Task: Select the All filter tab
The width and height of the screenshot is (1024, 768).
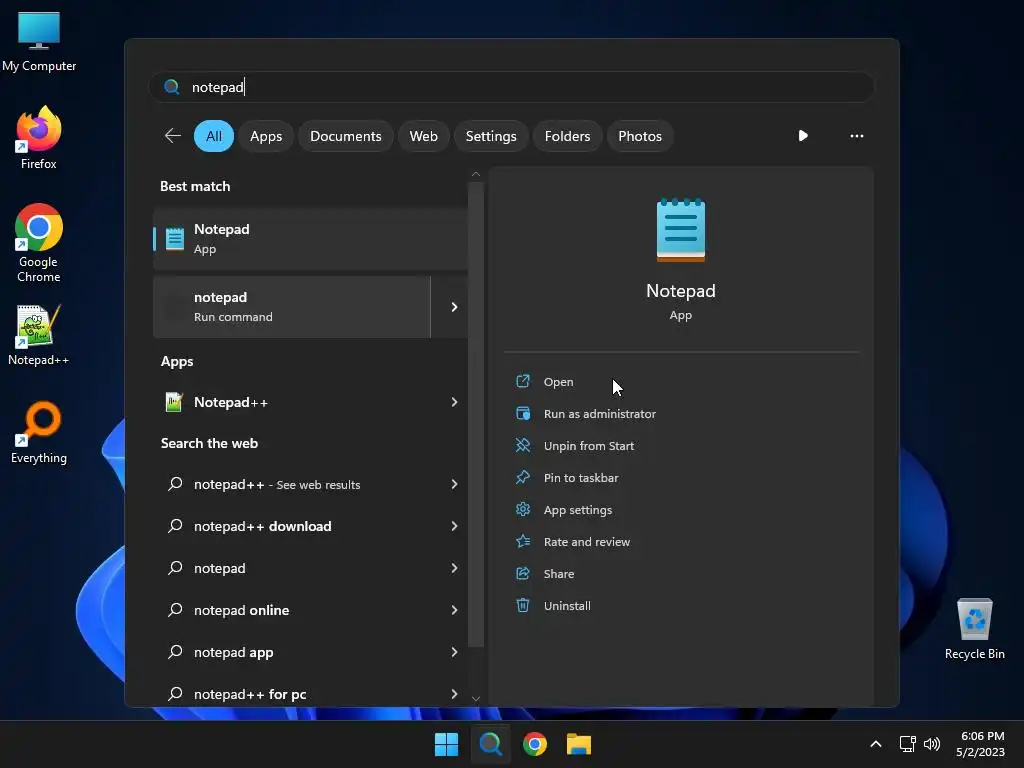Action: [214, 136]
